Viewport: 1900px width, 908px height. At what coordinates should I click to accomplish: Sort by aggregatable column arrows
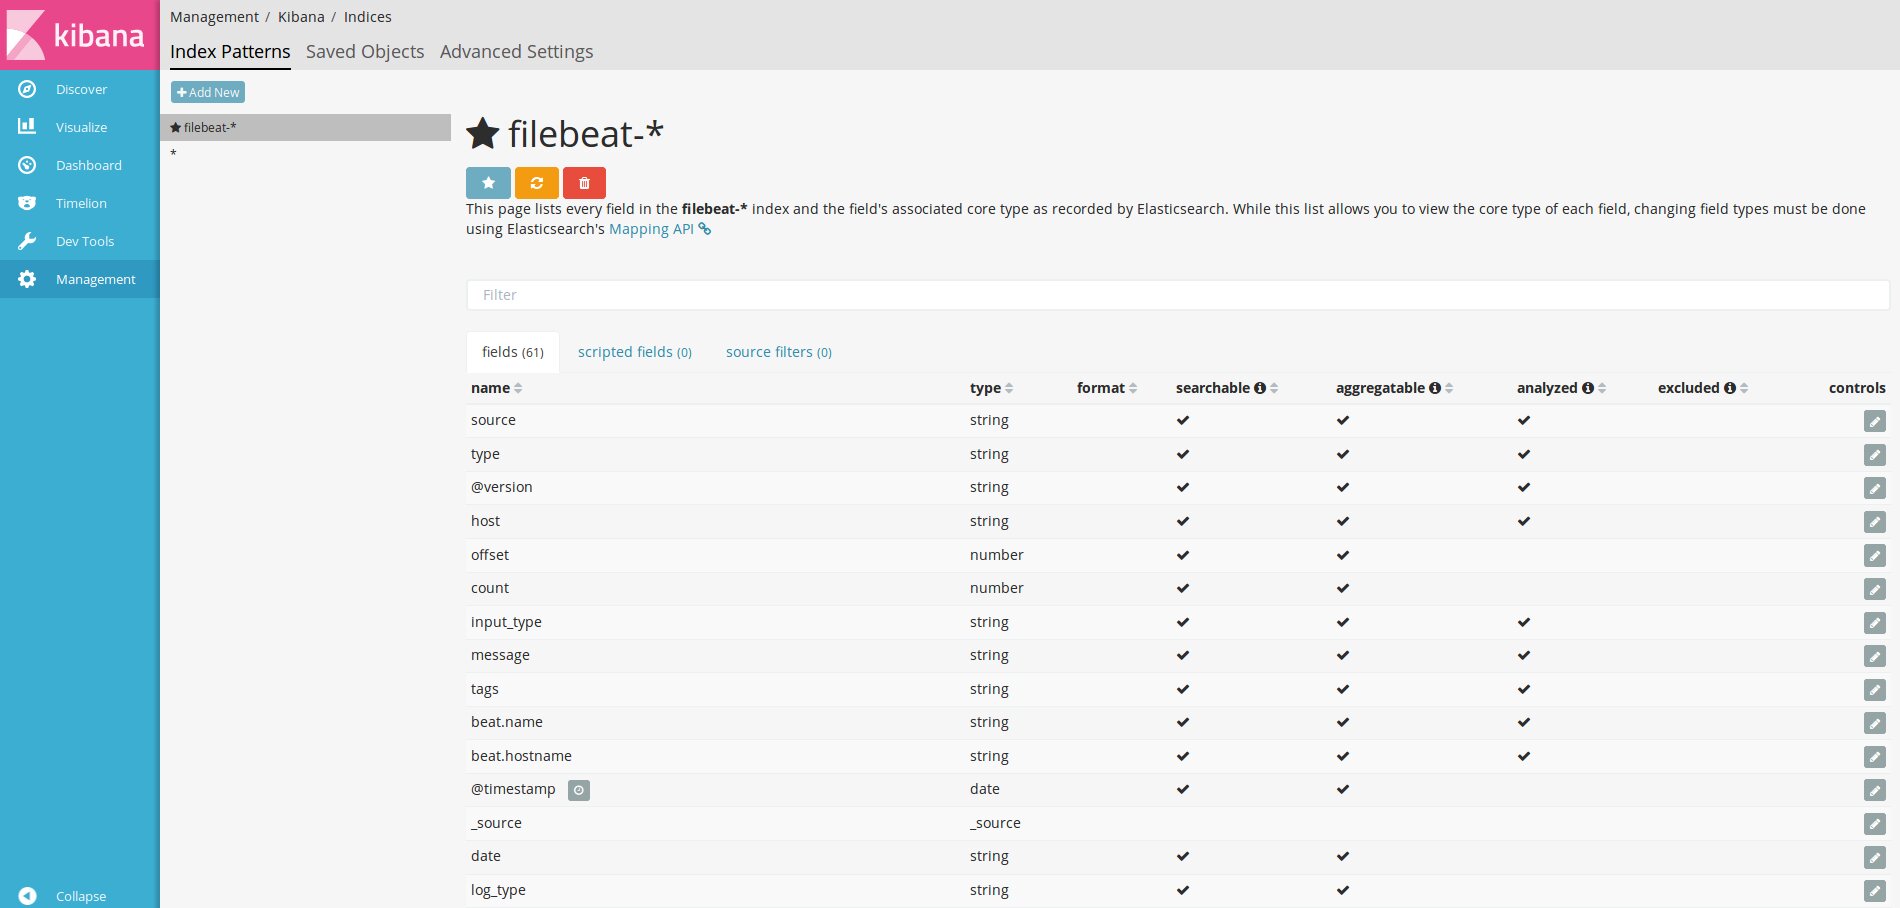[1449, 388]
